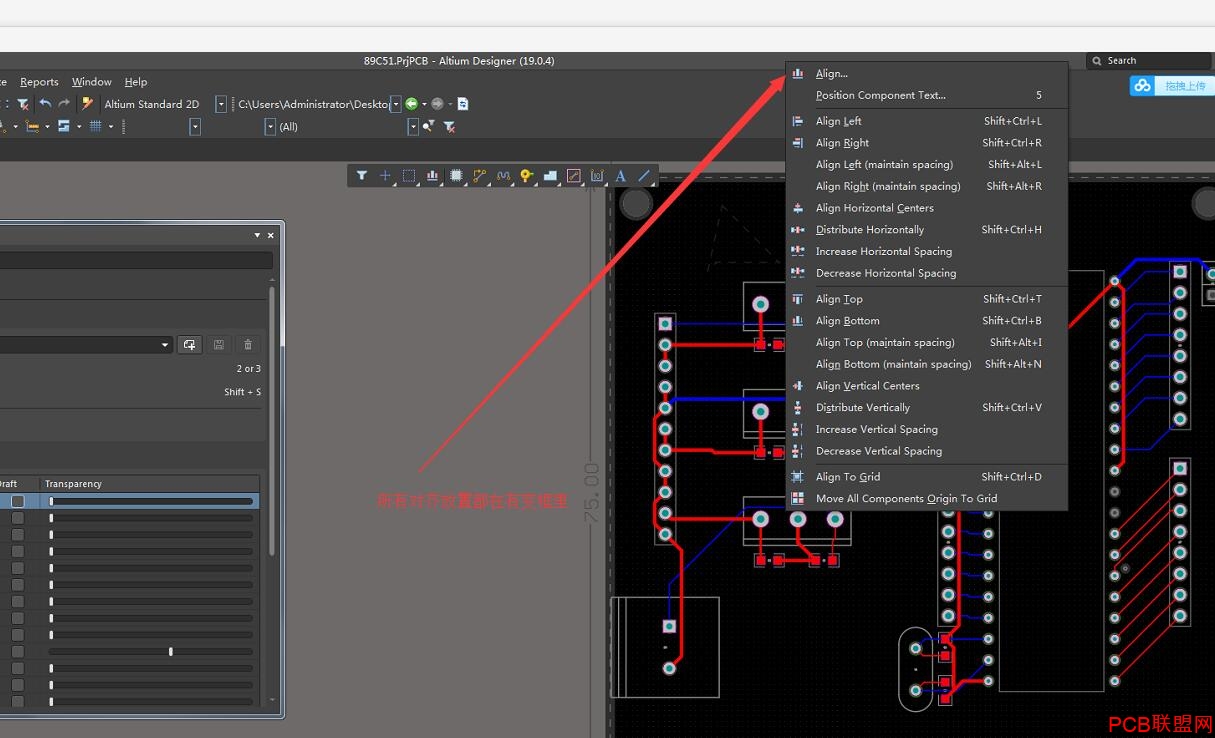Open the align objects tool in Active Bar
The height and width of the screenshot is (738, 1215).
(433, 176)
